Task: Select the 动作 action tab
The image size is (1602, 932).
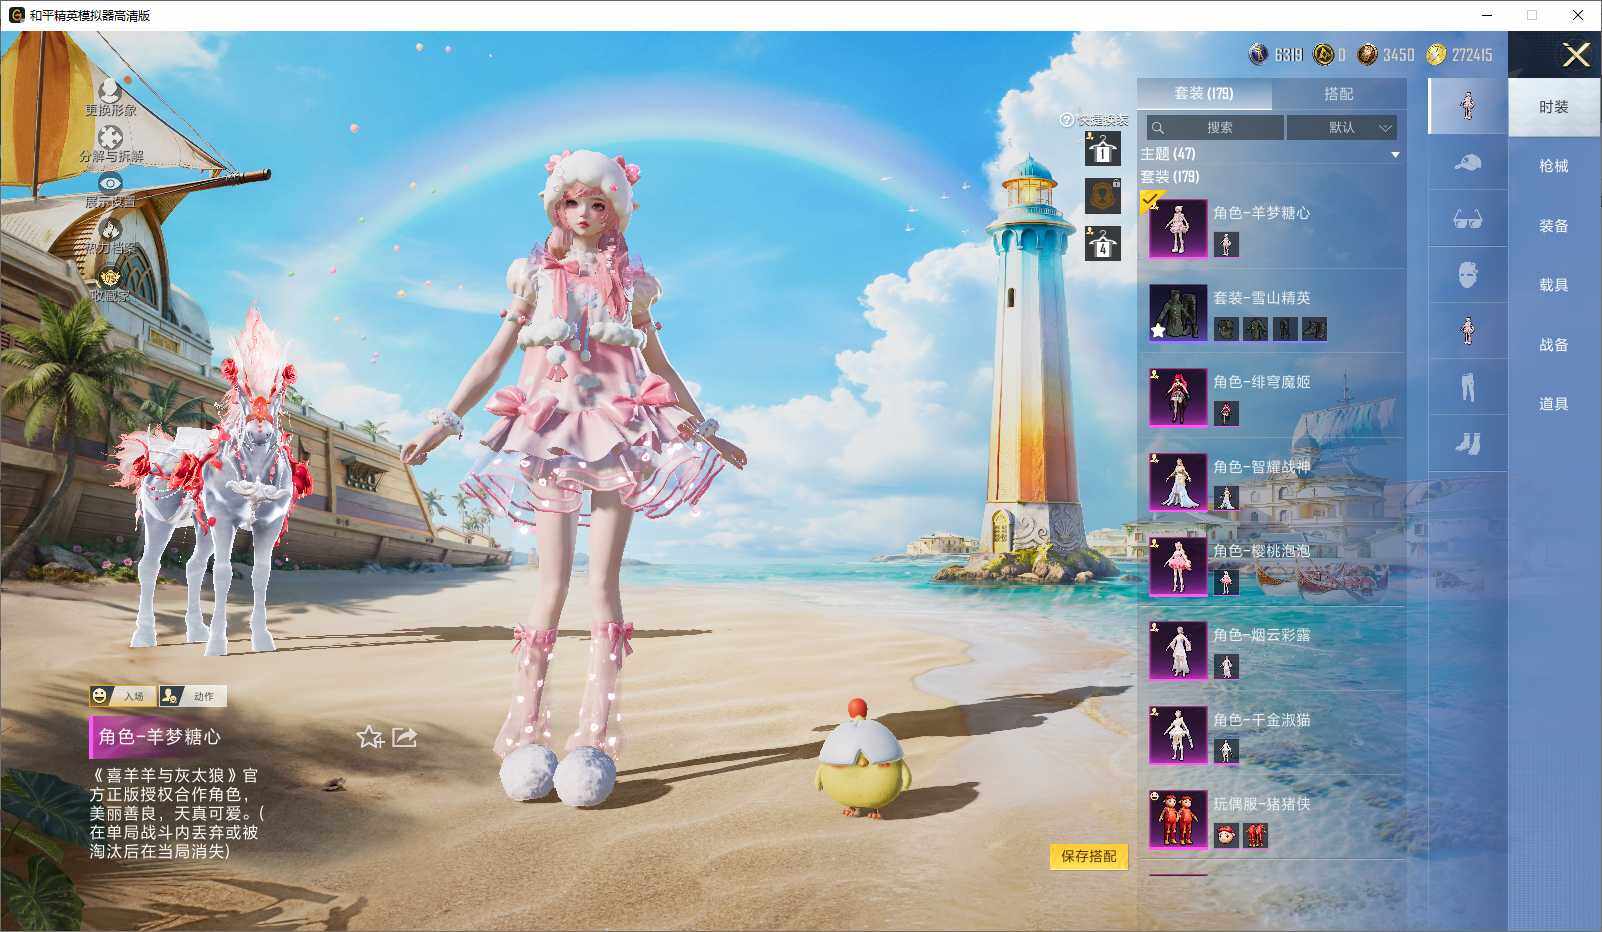Action: [x=193, y=696]
